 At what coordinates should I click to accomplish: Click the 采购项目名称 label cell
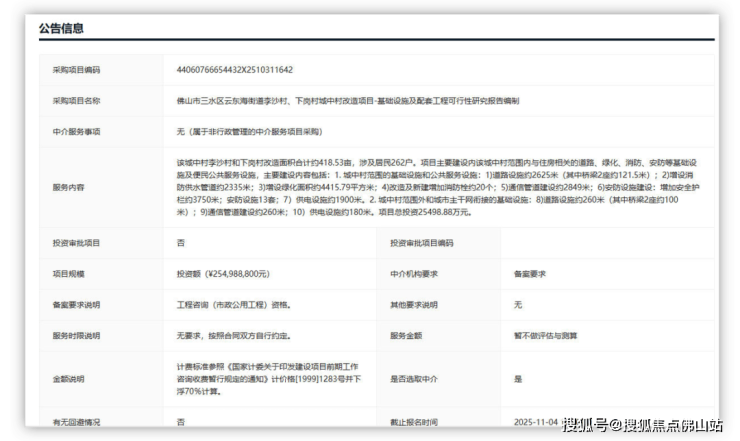pos(77,101)
